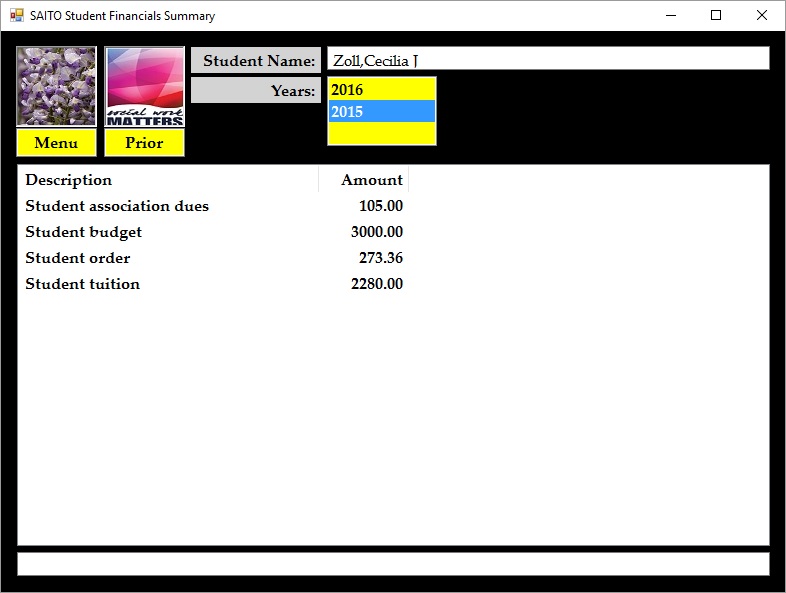Image resolution: width=786 pixels, height=593 pixels.
Task: Select the Student order row
Action: pos(78,258)
